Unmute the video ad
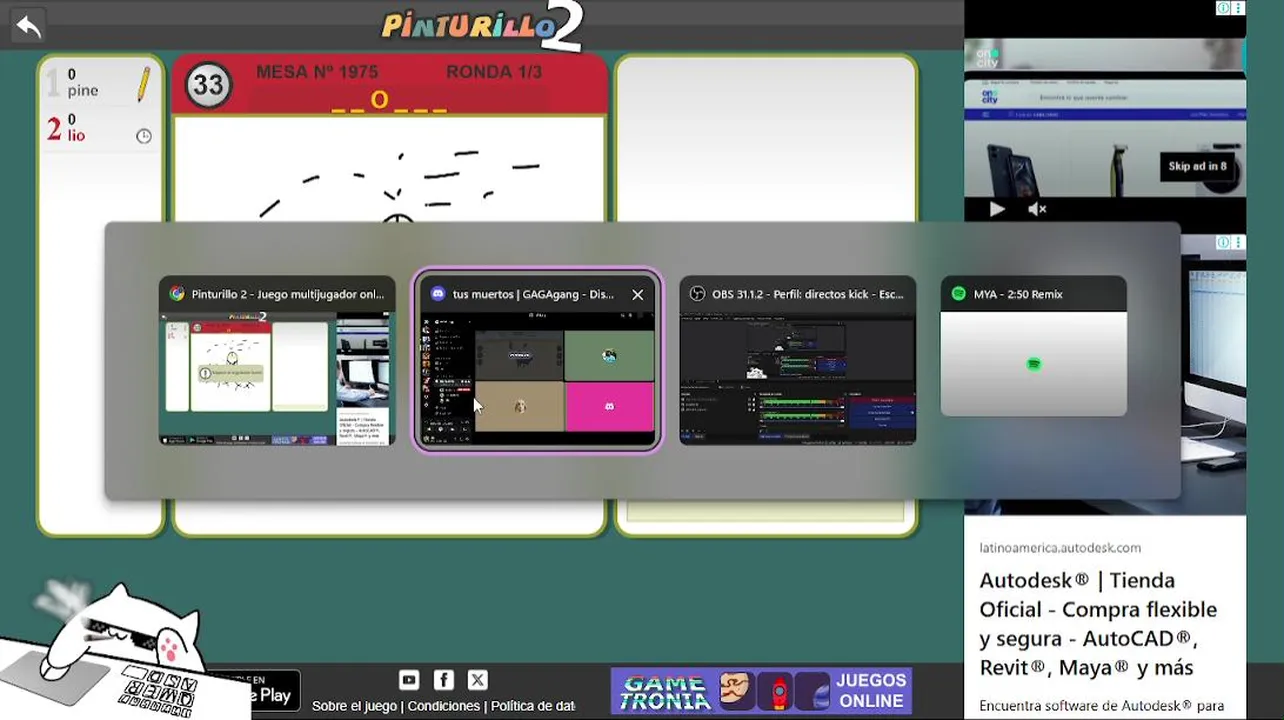This screenshot has height=720, width=1284. pyautogui.click(x=1037, y=209)
